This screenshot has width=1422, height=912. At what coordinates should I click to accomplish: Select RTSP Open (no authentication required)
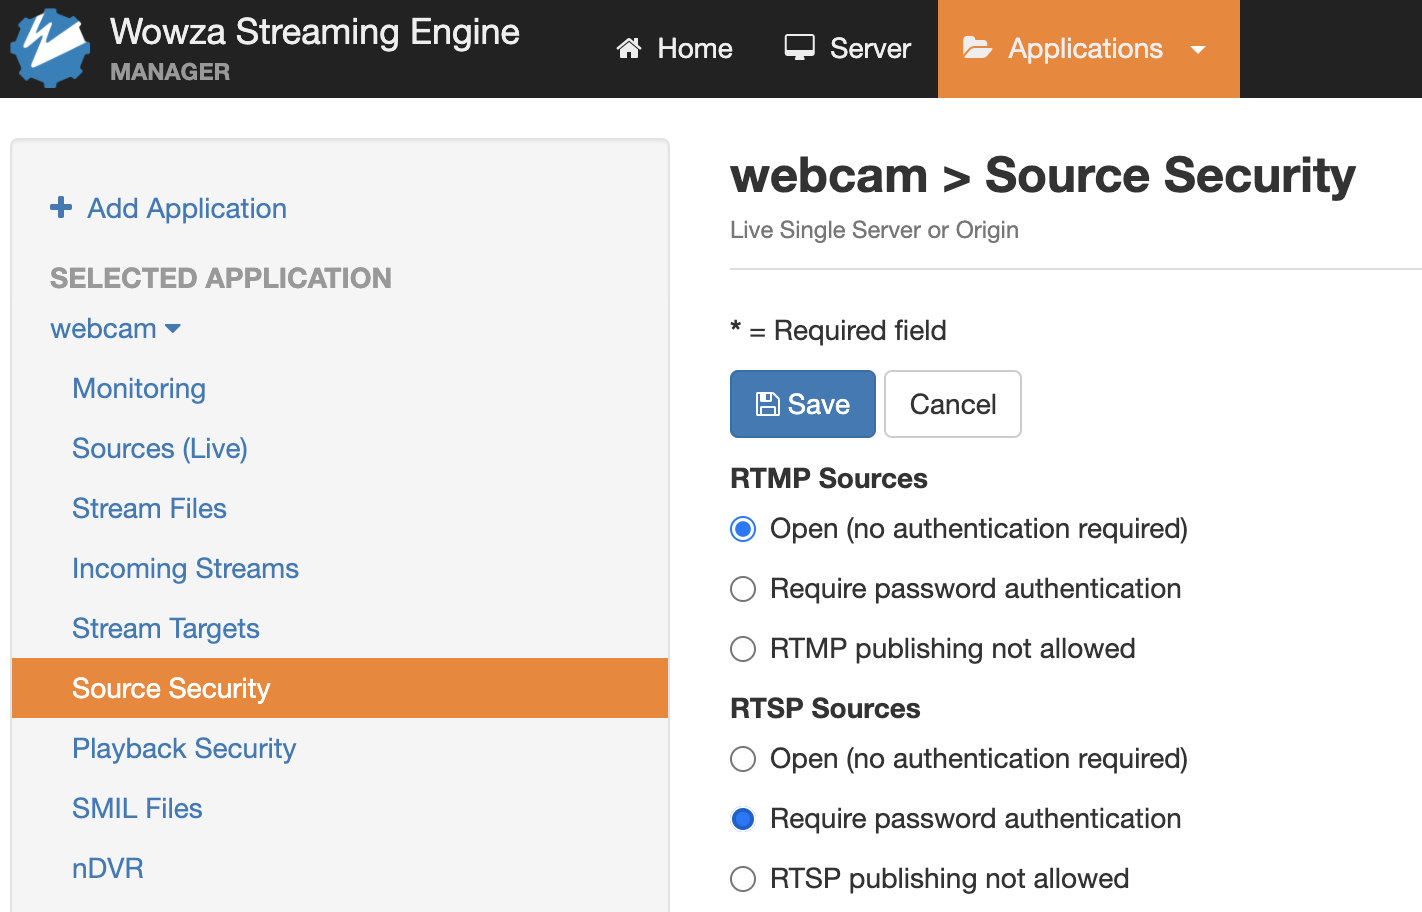click(x=743, y=759)
